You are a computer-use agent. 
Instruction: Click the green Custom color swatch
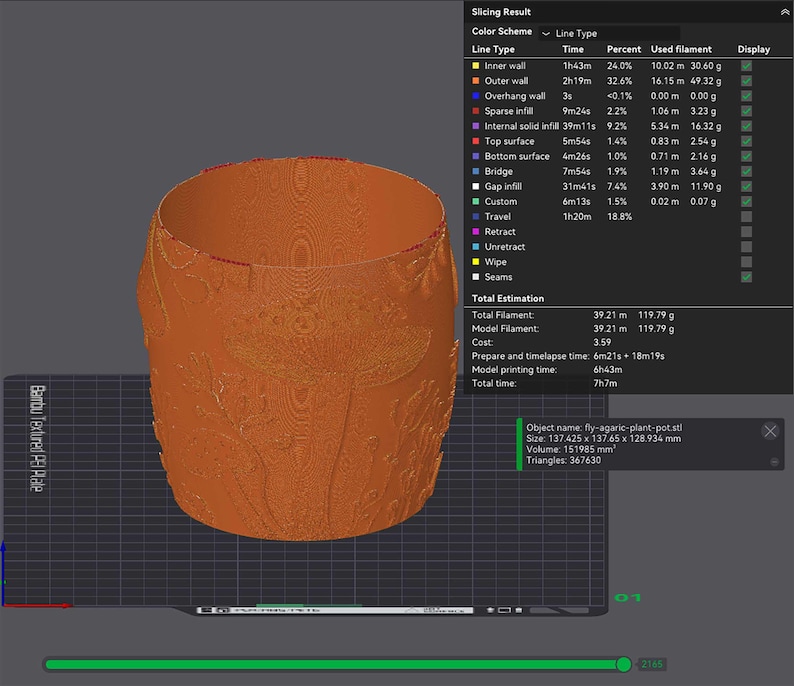(475, 201)
